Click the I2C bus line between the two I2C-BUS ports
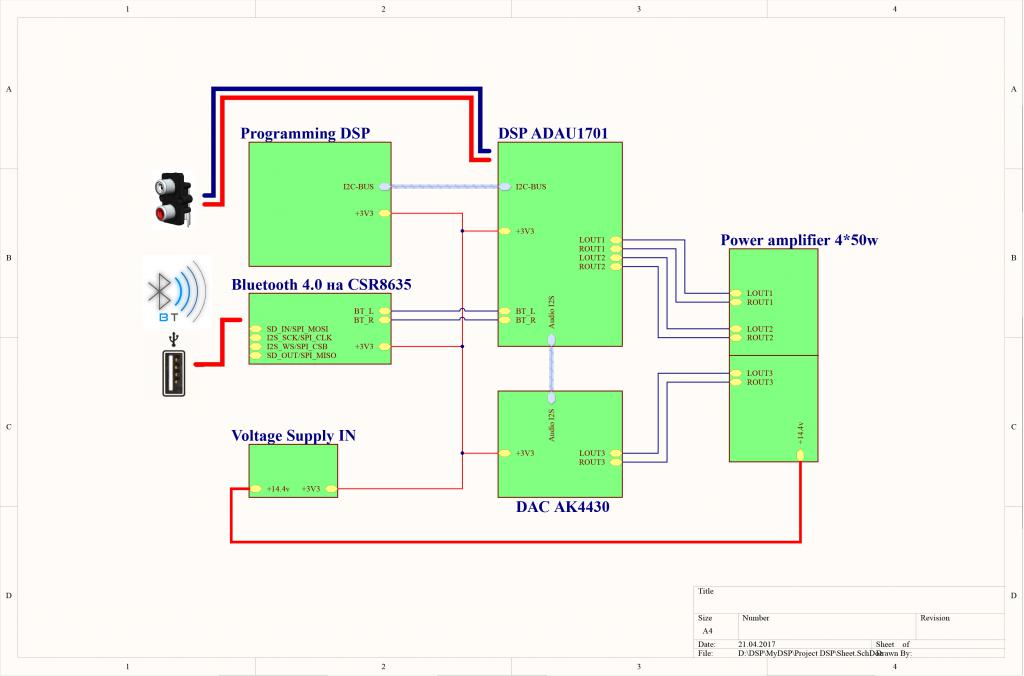Viewport: 1024px width, 676px height. click(x=445, y=187)
